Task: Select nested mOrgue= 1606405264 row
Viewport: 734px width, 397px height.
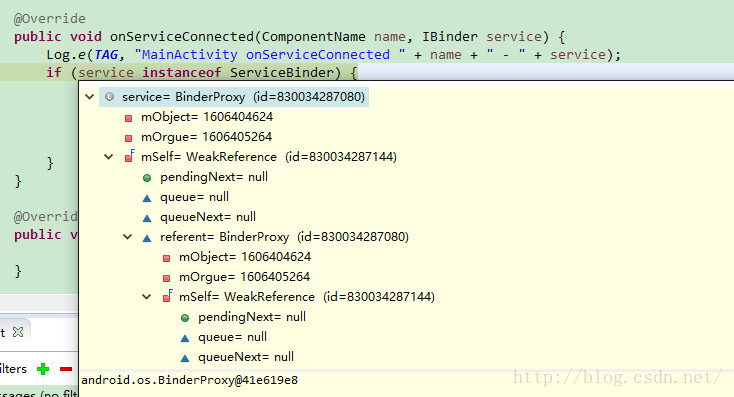Action: point(244,277)
